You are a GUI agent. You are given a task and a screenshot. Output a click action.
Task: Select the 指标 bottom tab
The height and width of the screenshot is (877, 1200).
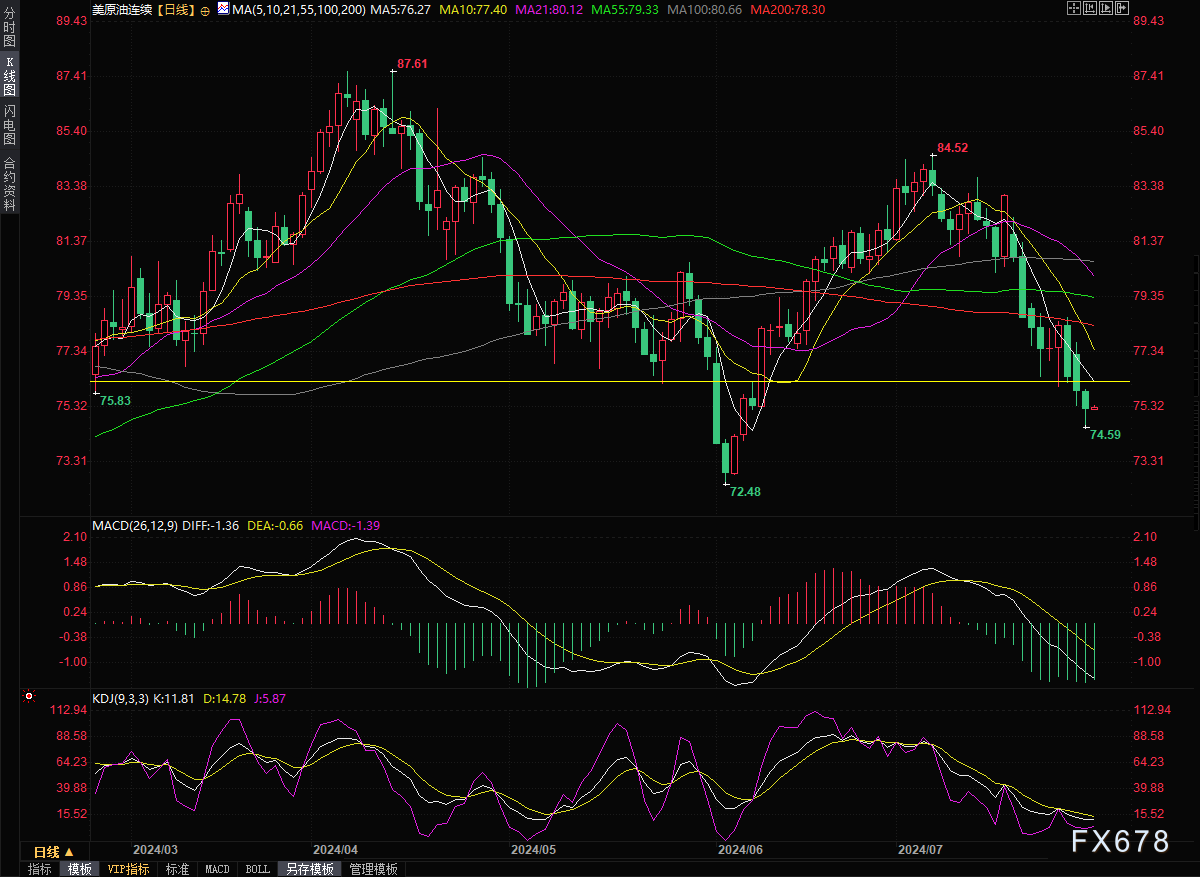40,869
